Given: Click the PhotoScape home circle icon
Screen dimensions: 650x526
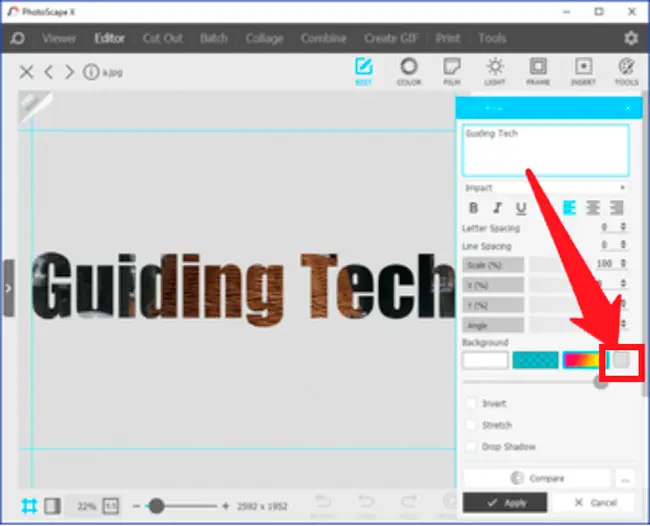Looking at the screenshot, I should (x=17, y=38).
